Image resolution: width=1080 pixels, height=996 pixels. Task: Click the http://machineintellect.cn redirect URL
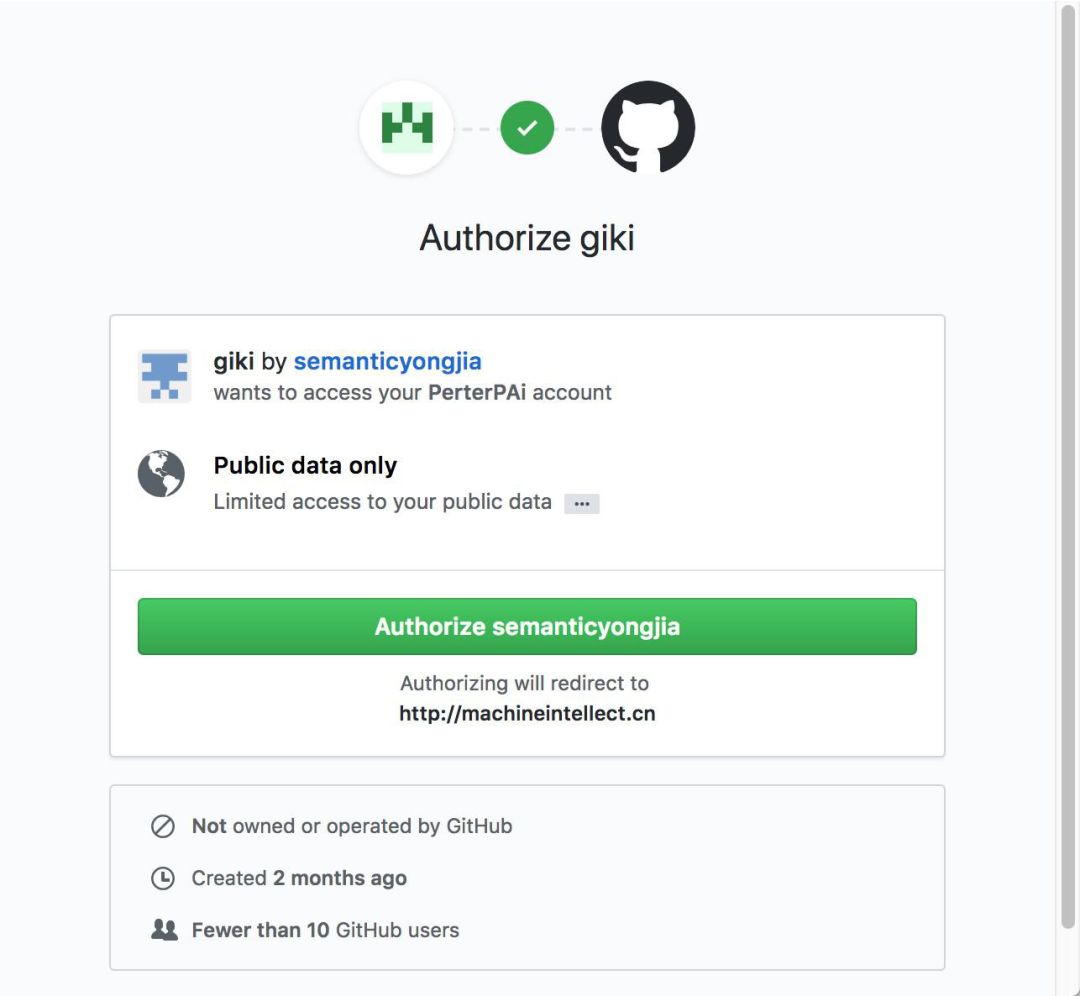pyautogui.click(x=527, y=713)
